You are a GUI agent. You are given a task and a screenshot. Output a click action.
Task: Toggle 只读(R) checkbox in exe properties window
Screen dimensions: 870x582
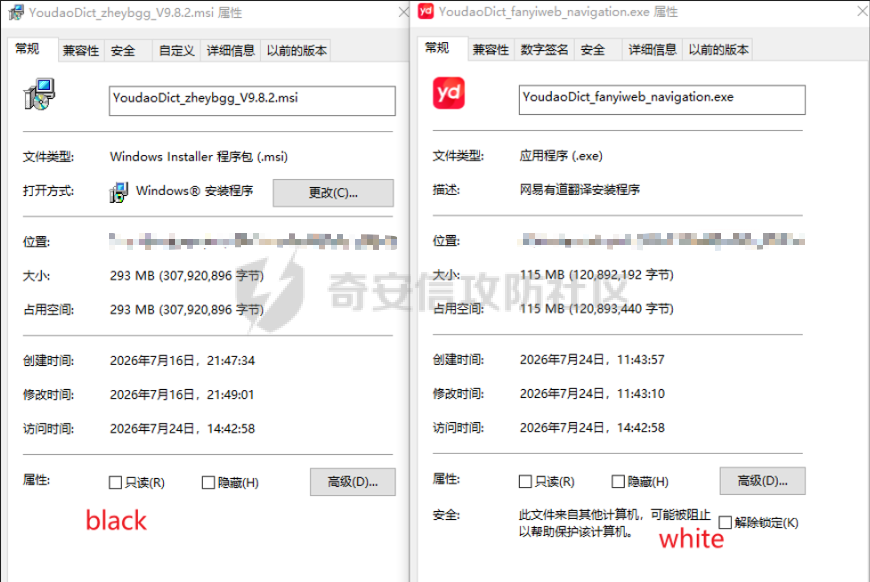[x=525, y=482]
